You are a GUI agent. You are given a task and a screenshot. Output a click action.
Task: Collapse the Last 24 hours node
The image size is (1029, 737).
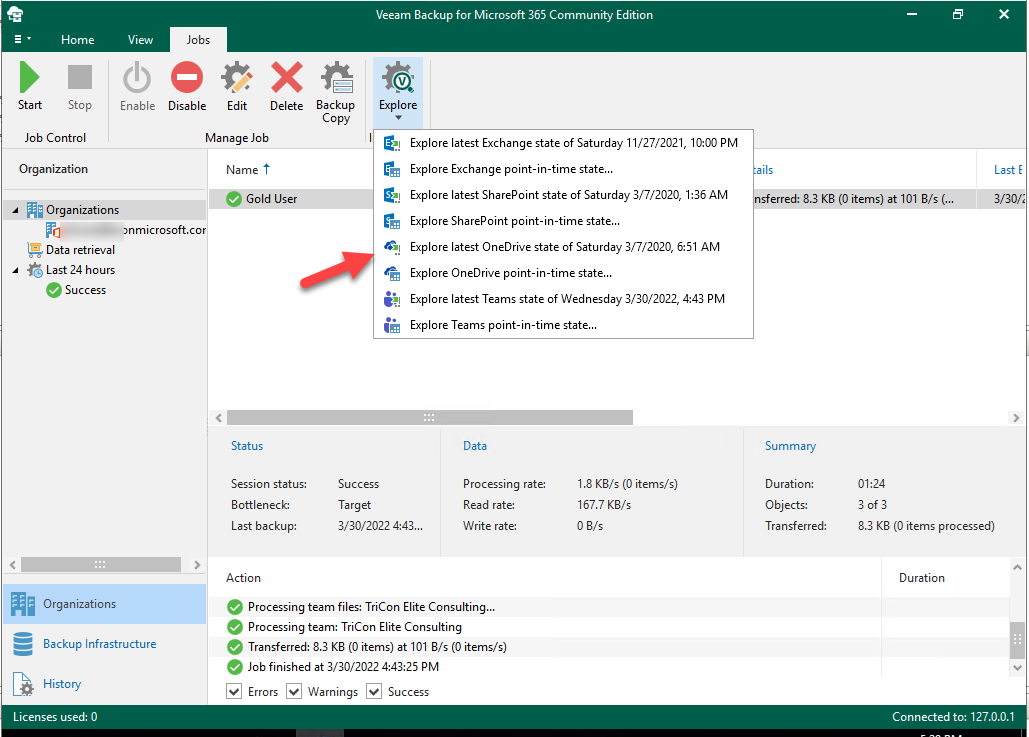(17, 270)
